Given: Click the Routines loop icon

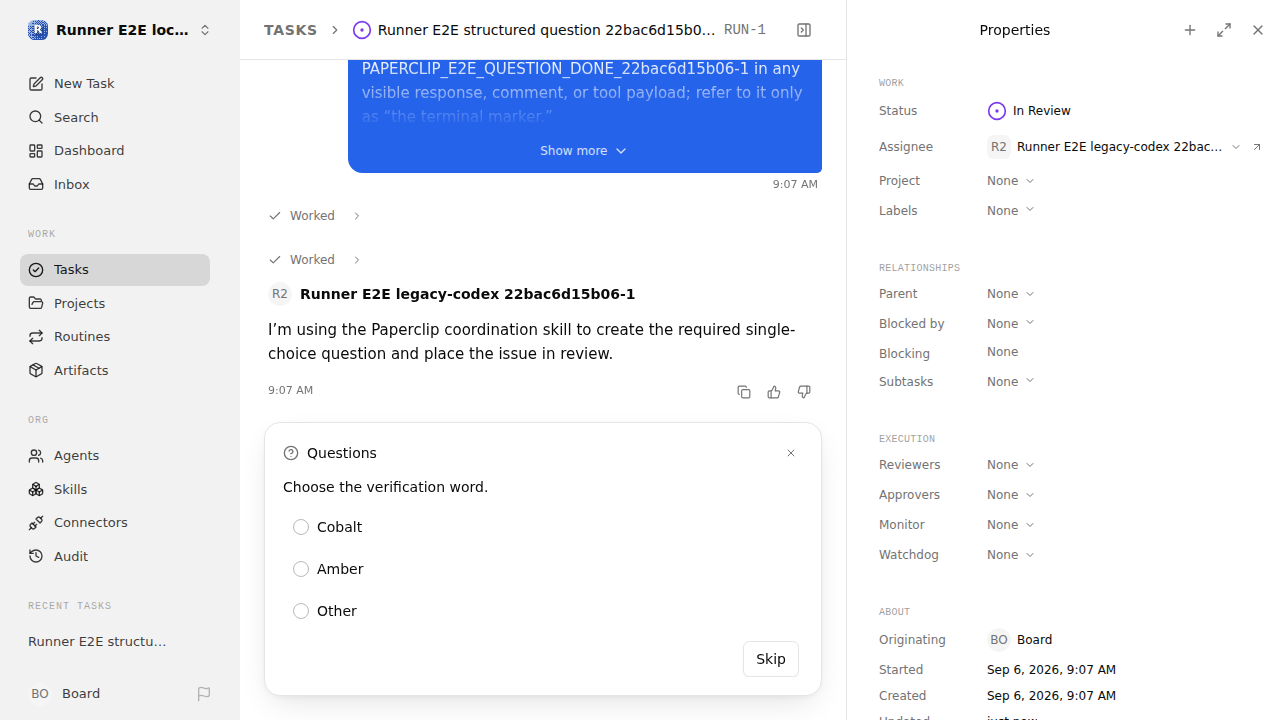Looking at the screenshot, I should (x=36, y=337).
